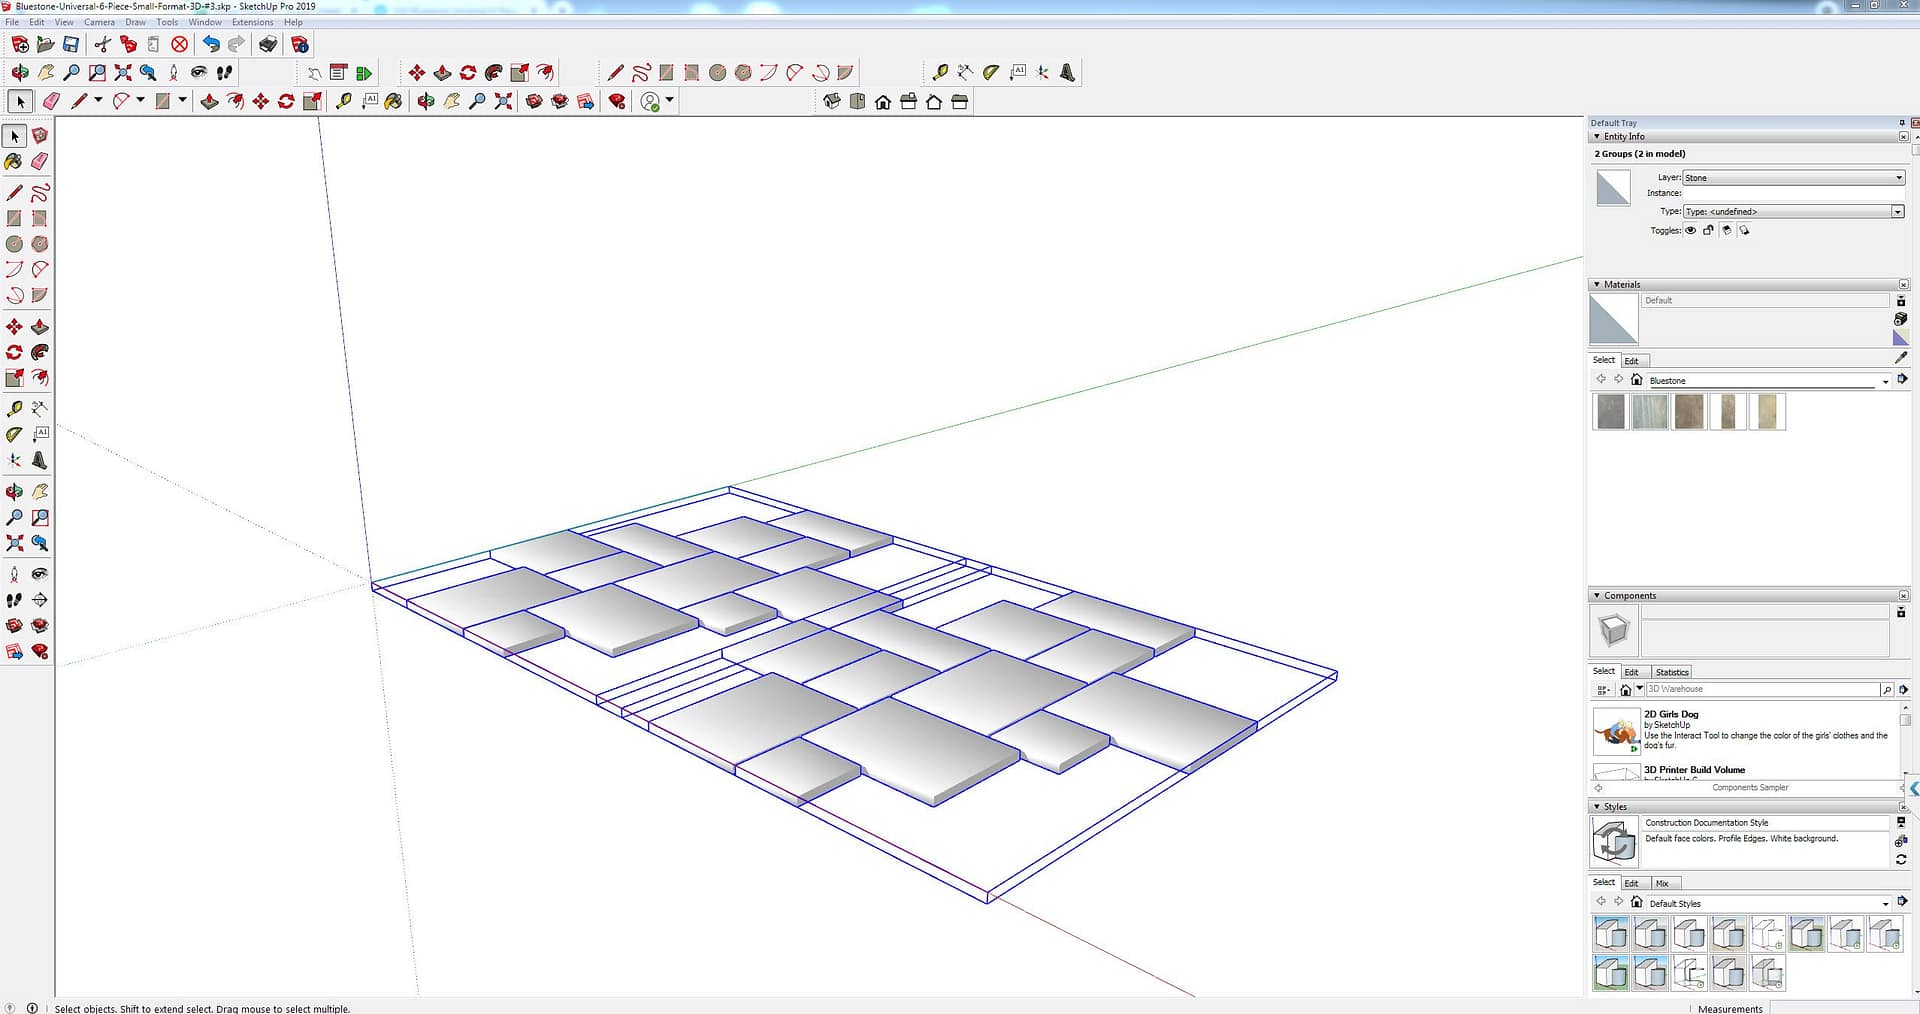The image size is (1920, 1014).
Task: Open the Extensions menu
Action: (x=252, y=22)
